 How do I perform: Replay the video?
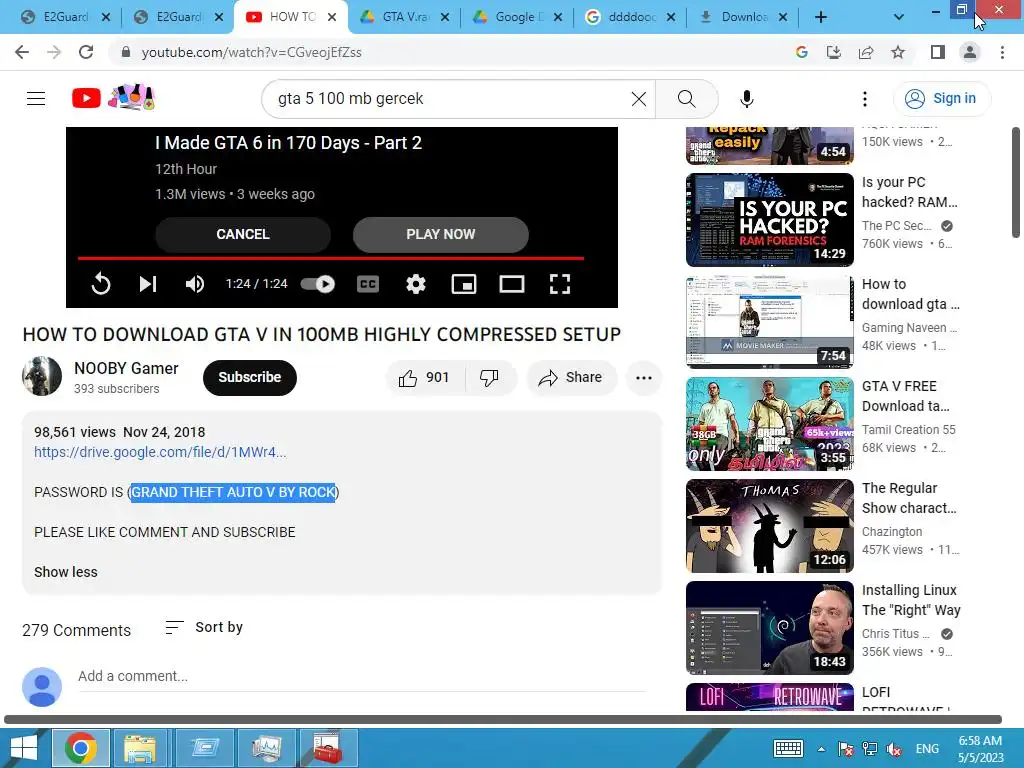[101, 284]
